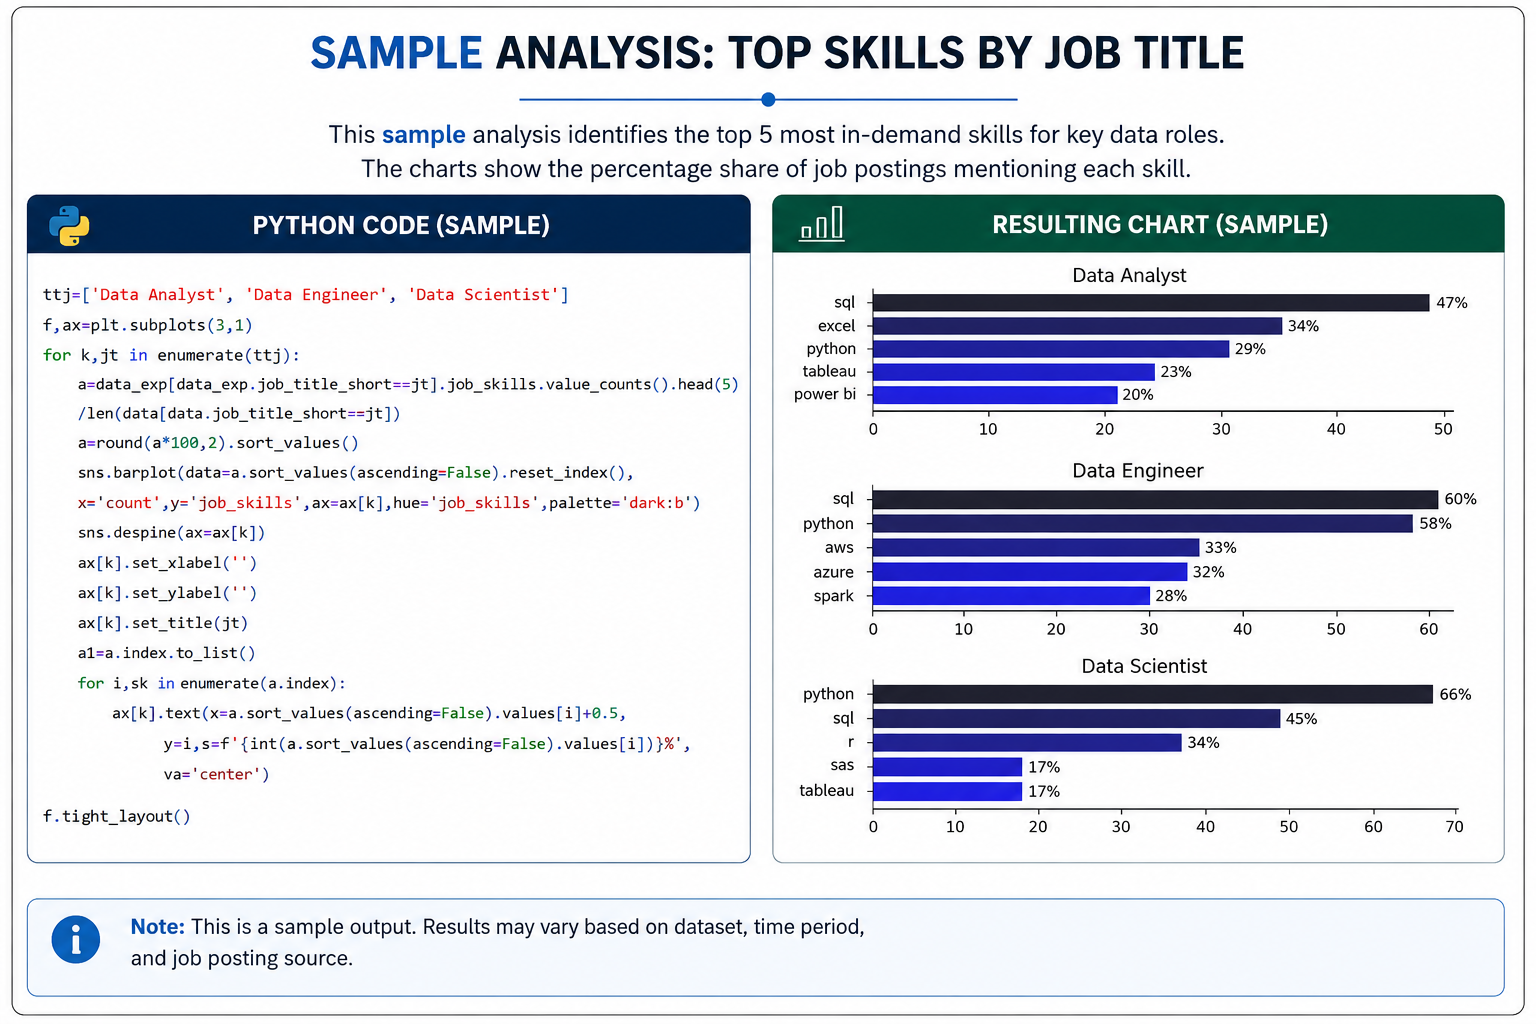The width and height of the screenshot is (1536, 1024).
Task: Click the sns.despine(ax=ax[k]) line
Action: [x=171, y=532]
